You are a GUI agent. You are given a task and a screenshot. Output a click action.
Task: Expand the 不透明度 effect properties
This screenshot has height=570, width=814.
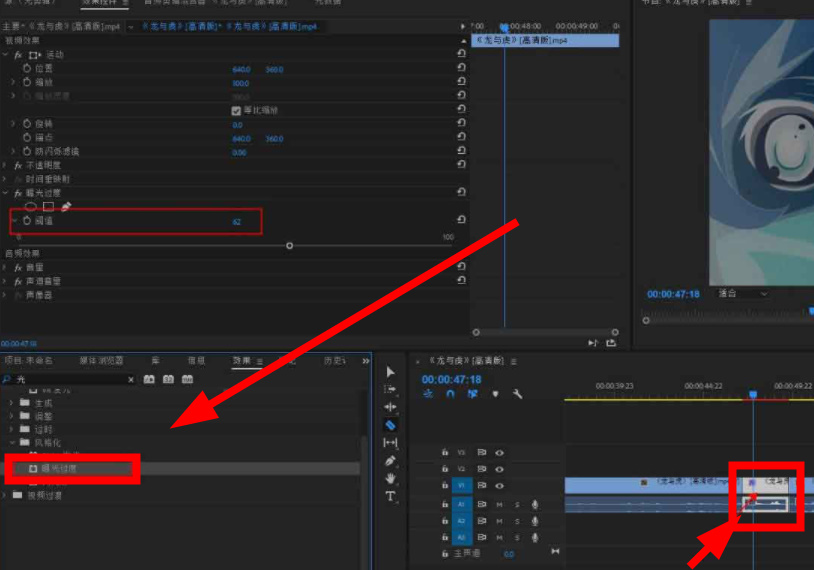pos(6,165)
